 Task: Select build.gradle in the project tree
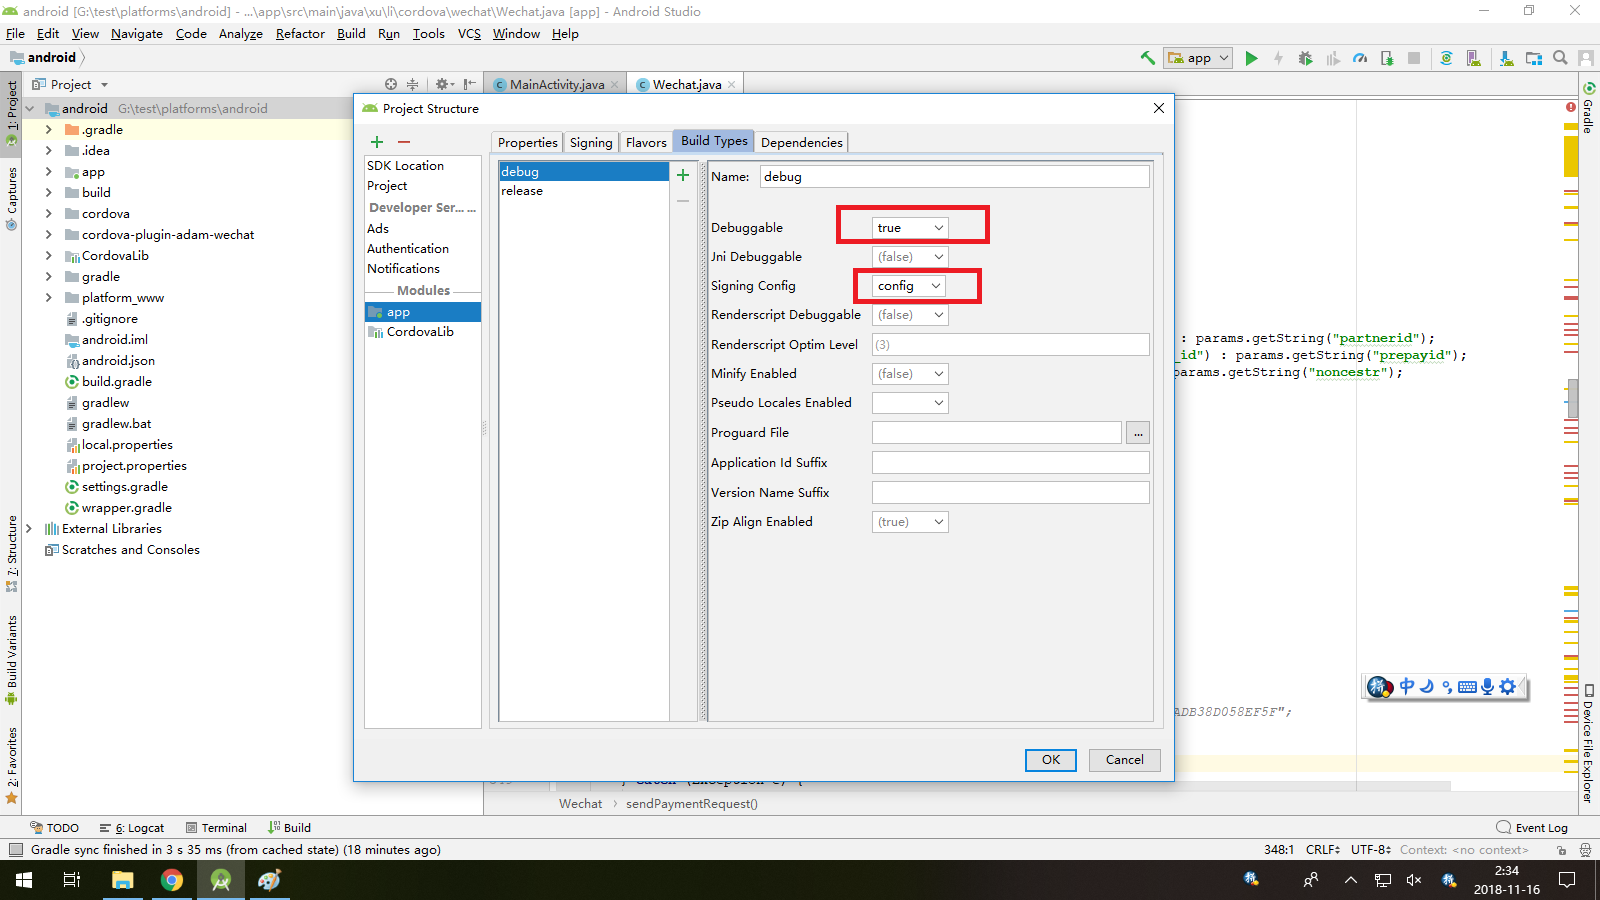pos(117,382)
